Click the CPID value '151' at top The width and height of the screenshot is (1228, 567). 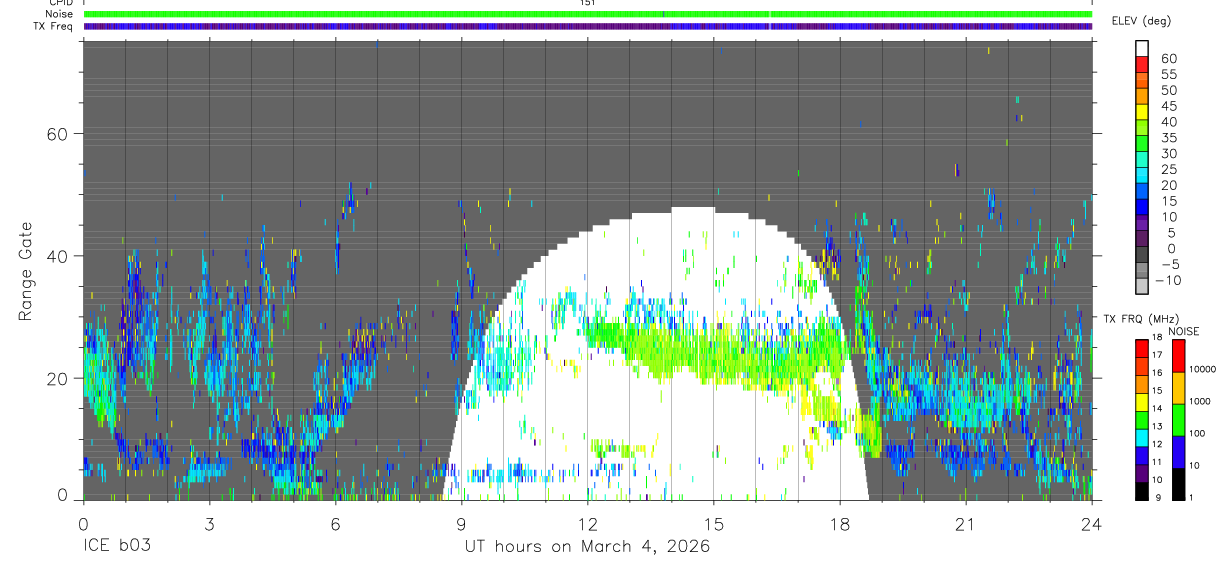(x=588, y=3)
